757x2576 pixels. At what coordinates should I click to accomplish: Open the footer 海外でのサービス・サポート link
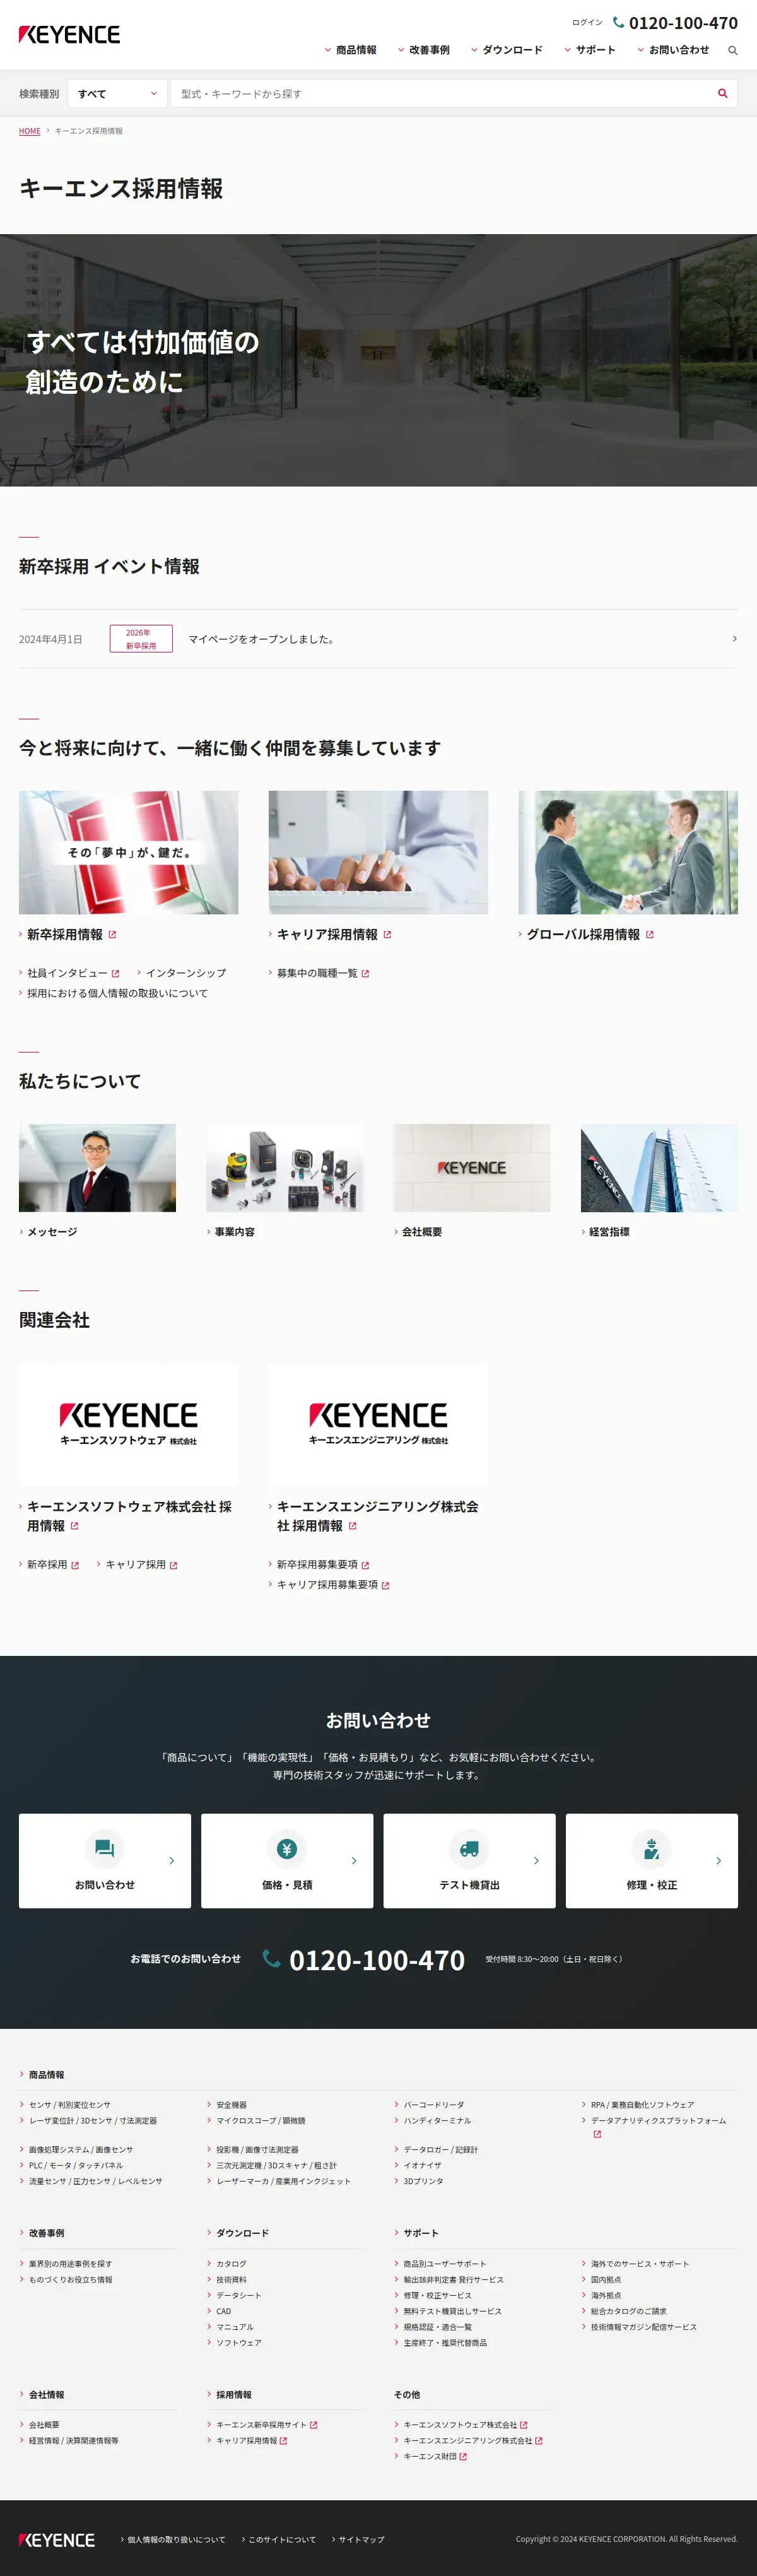[x=640, y=2264]
